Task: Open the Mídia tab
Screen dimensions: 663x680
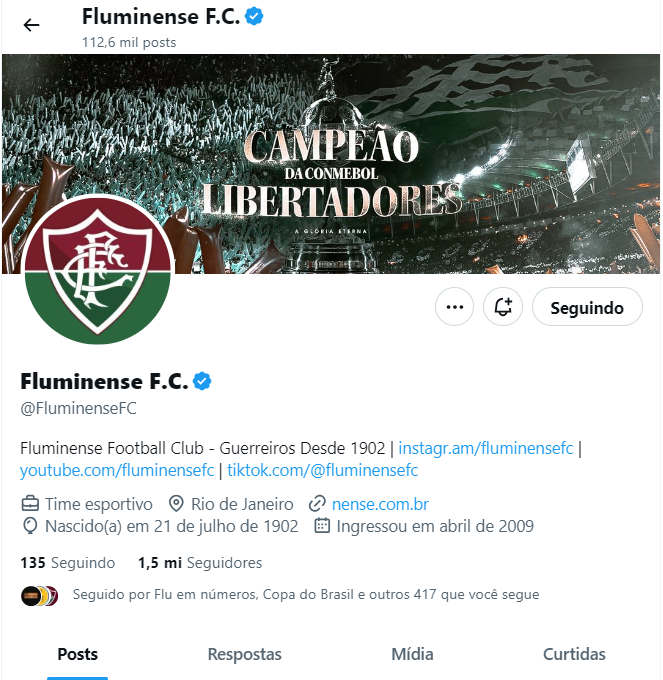Action: pos(412,654)
